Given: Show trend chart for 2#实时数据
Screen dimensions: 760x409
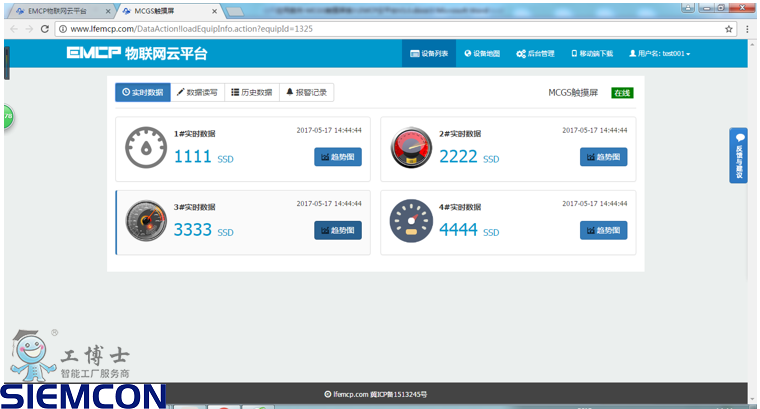Looking at the screenshot, I should coord(603,157).
